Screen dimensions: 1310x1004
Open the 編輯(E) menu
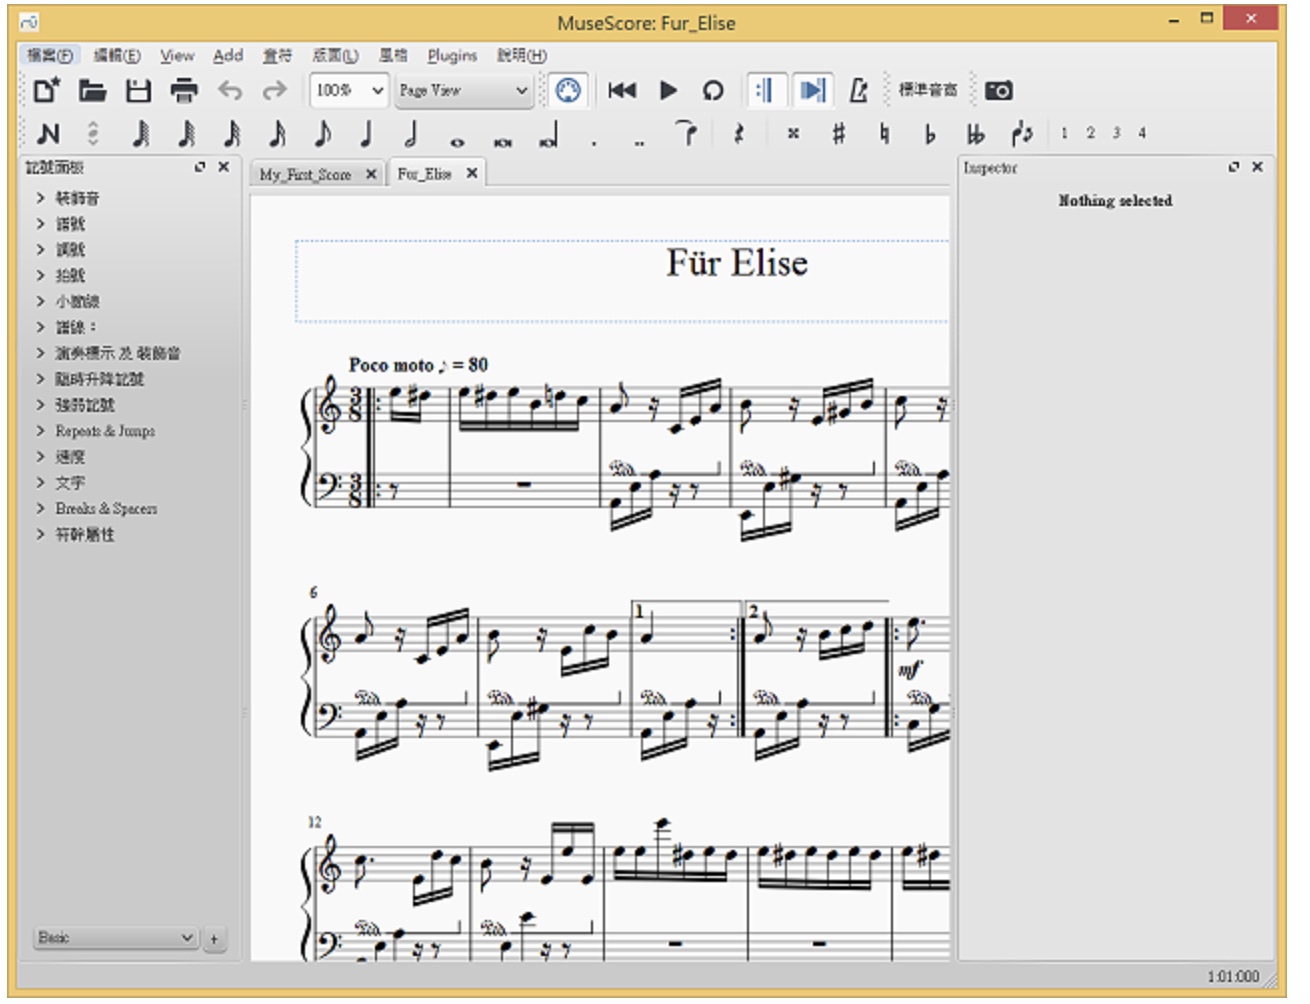(x=117, y=56)
